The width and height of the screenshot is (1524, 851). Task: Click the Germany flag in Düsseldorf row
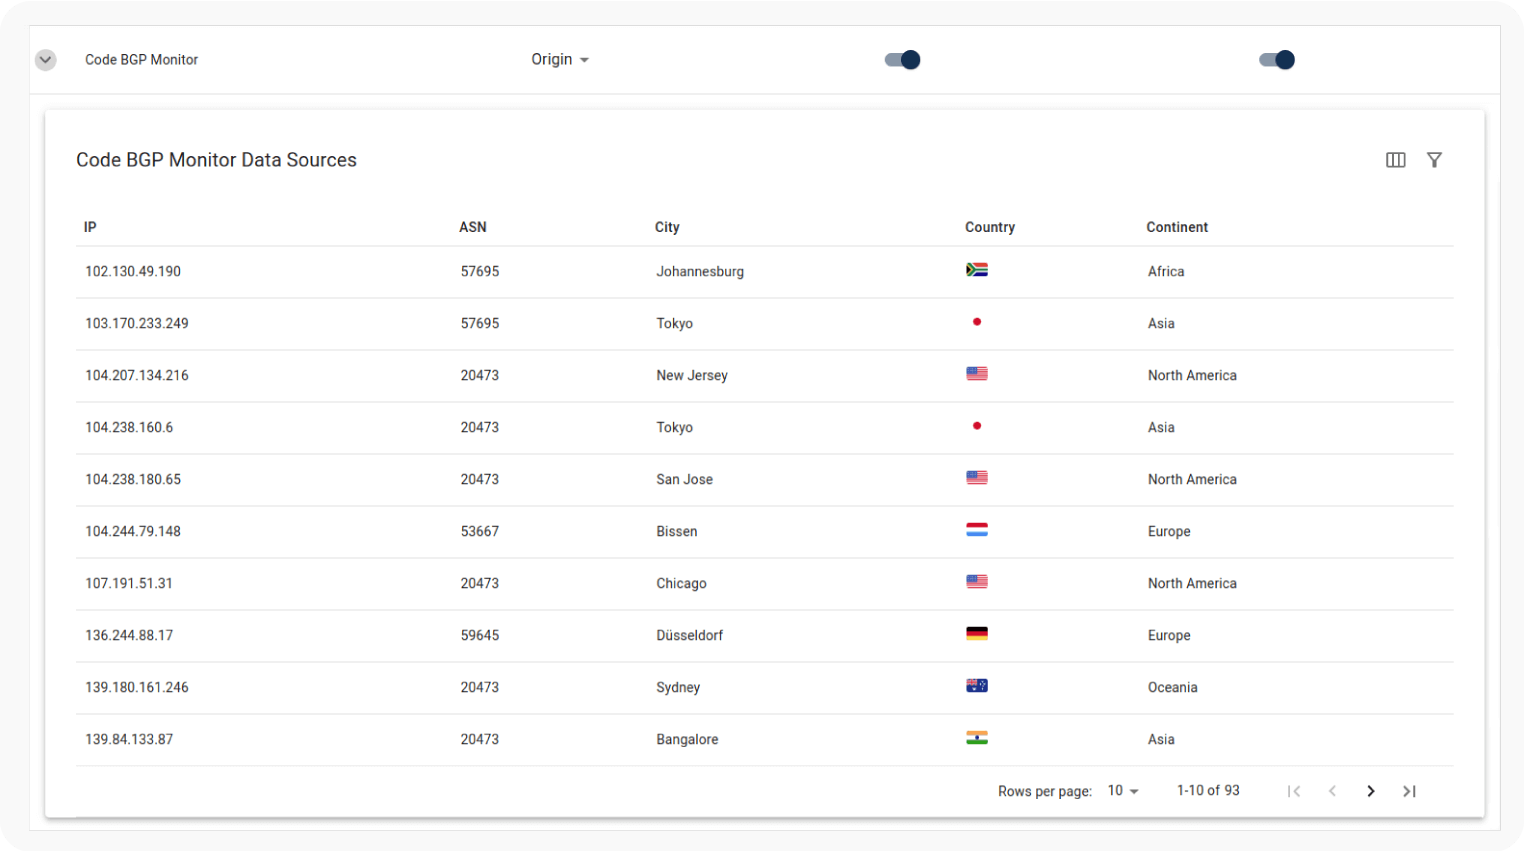coord(977,634)
